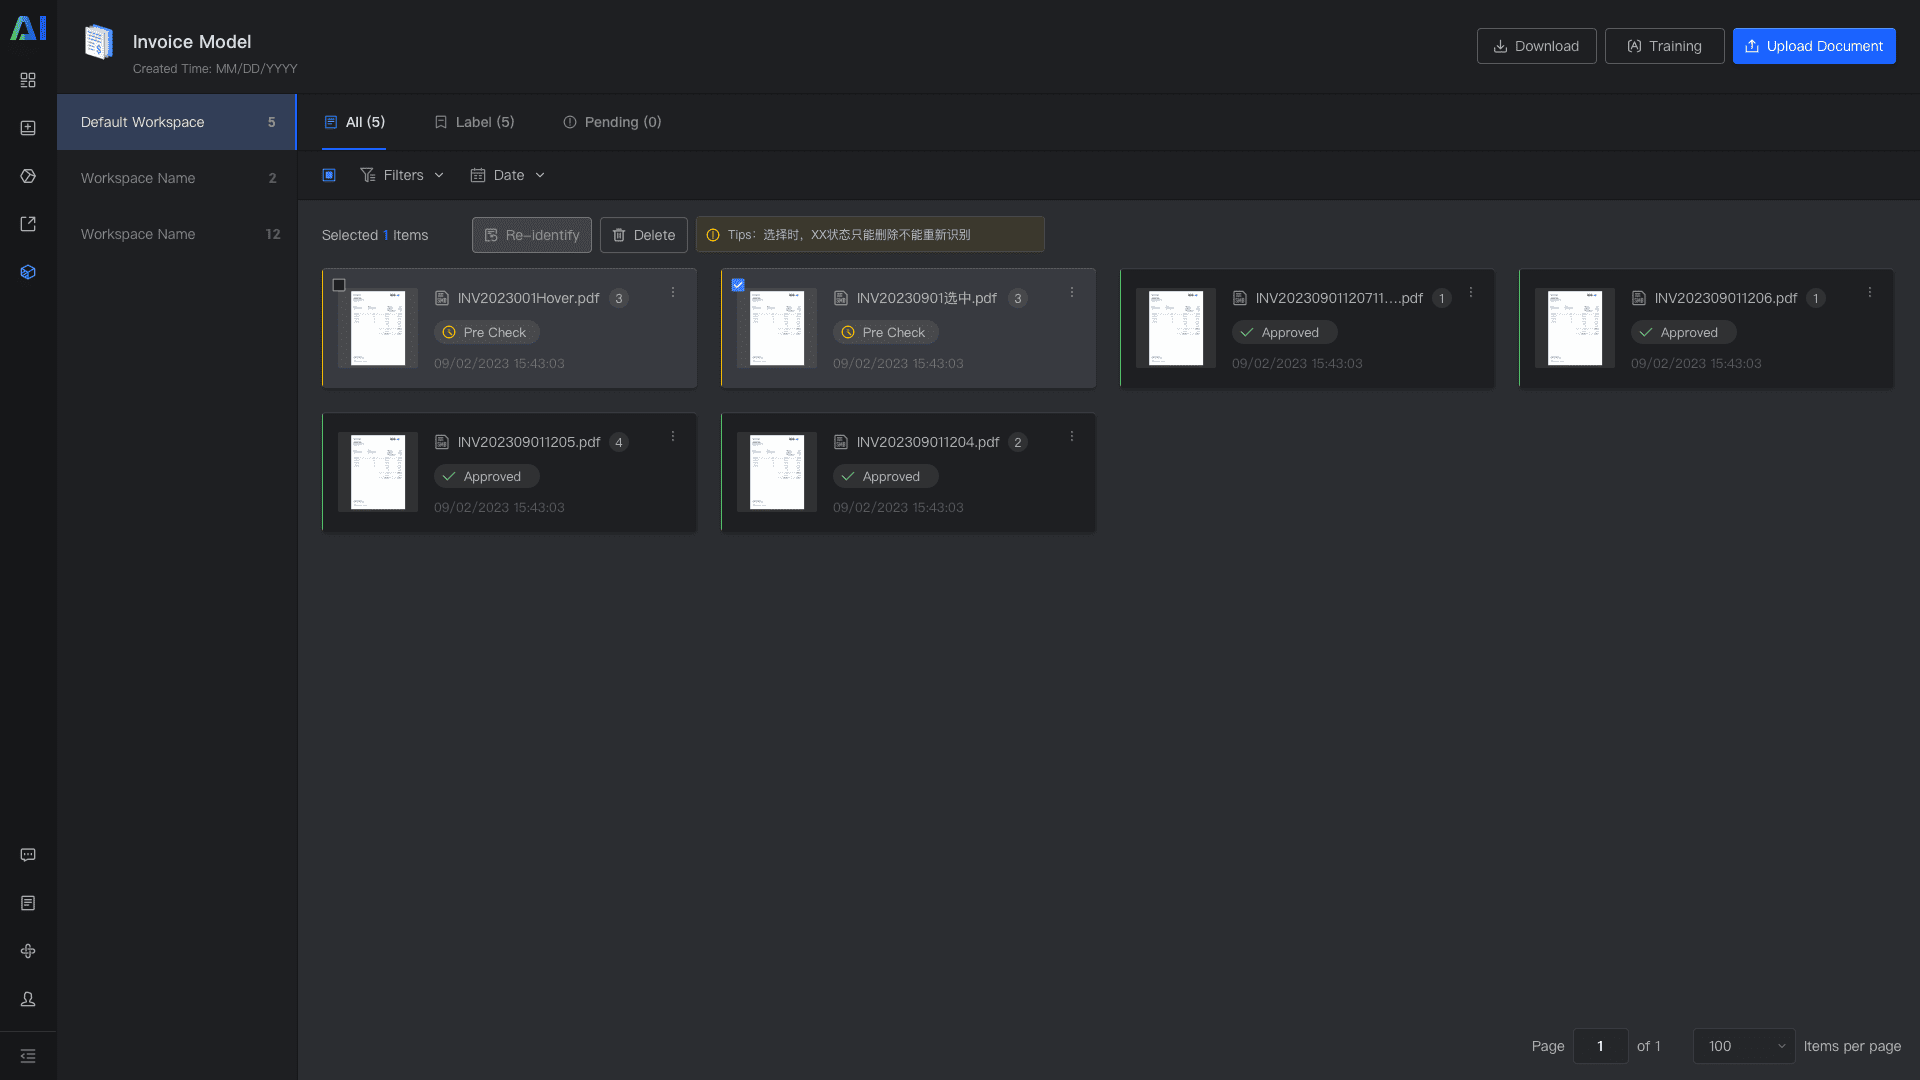
Task: Switch to the Label (5) tab
Action: click(x=475, y=122)
